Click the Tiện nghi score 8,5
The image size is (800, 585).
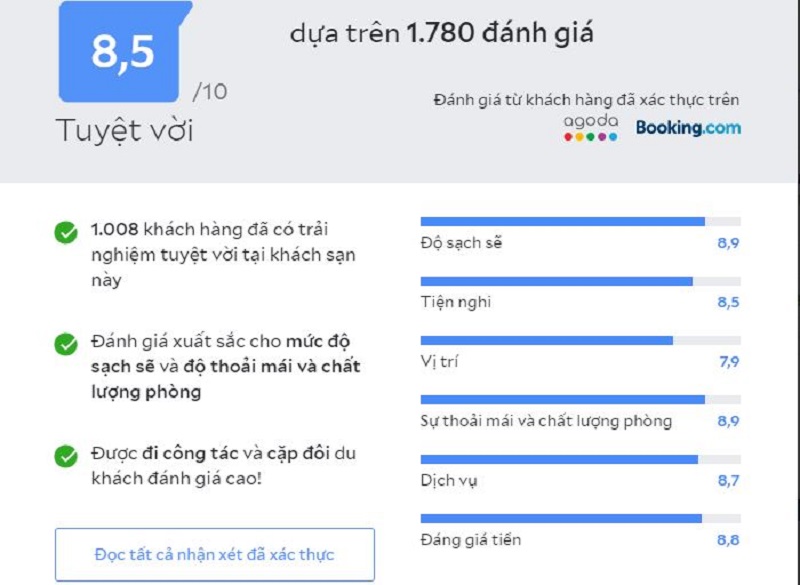[728, 302]
